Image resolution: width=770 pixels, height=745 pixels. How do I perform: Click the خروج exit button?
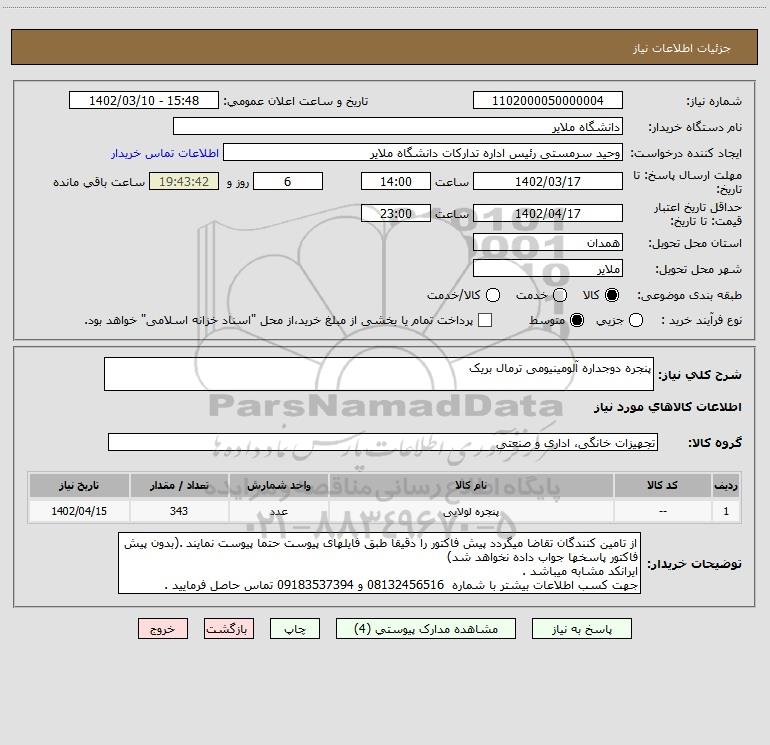(163, 629)
